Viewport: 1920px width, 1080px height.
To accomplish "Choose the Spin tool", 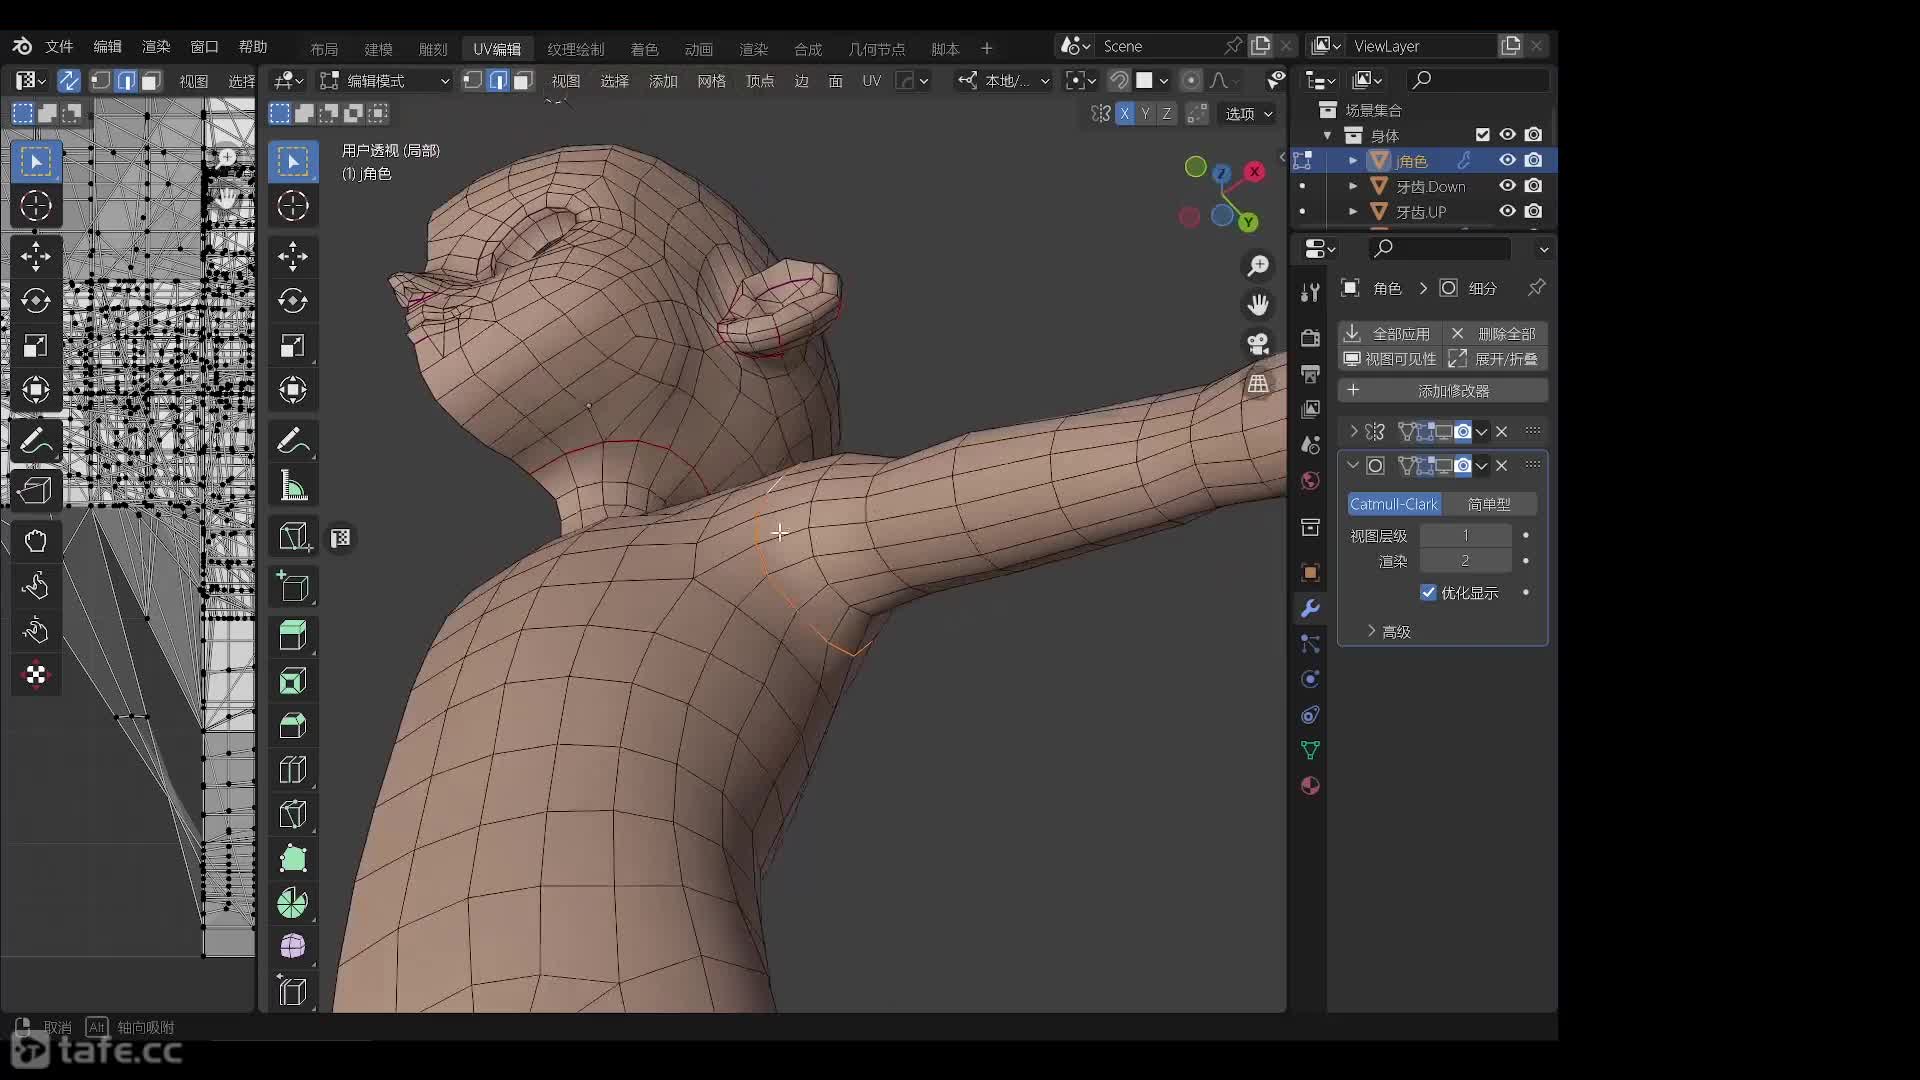I will [293, 903].
